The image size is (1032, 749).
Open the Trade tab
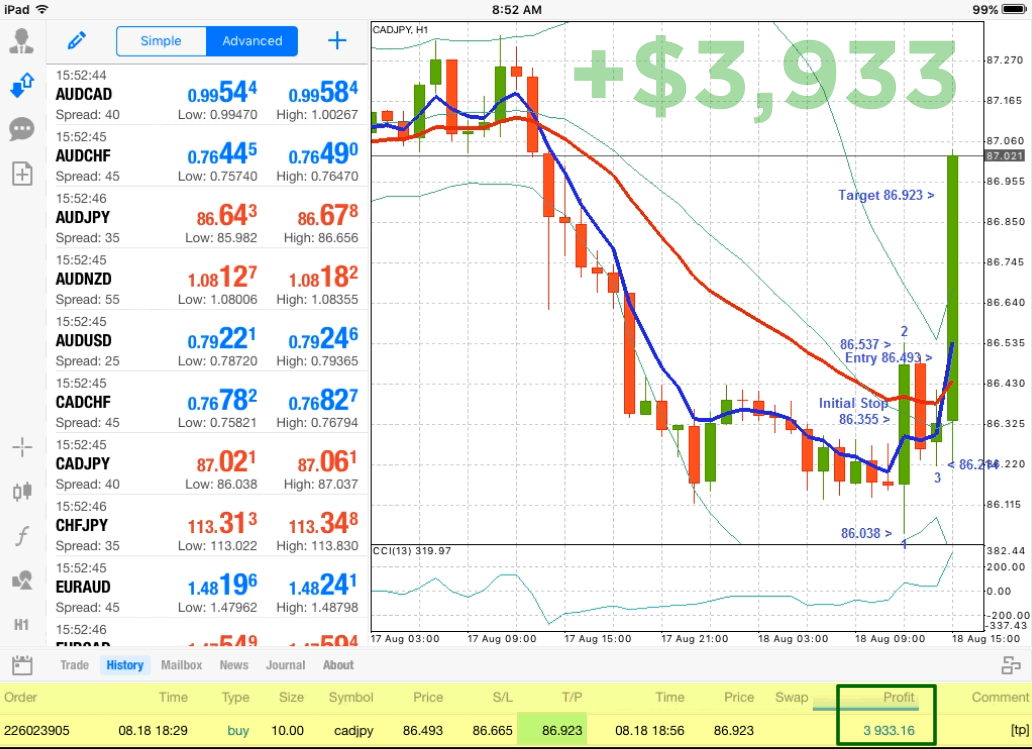(x=74, y=665)
